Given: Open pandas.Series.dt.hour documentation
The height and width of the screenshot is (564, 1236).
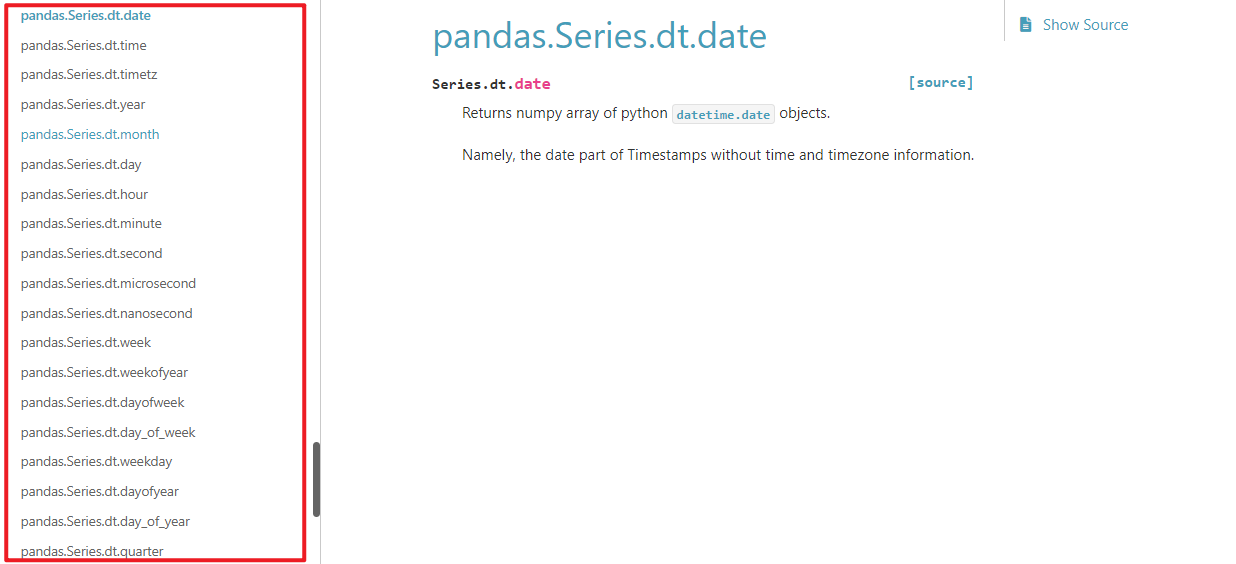Looking at the screenshot, I should point(84,194).
